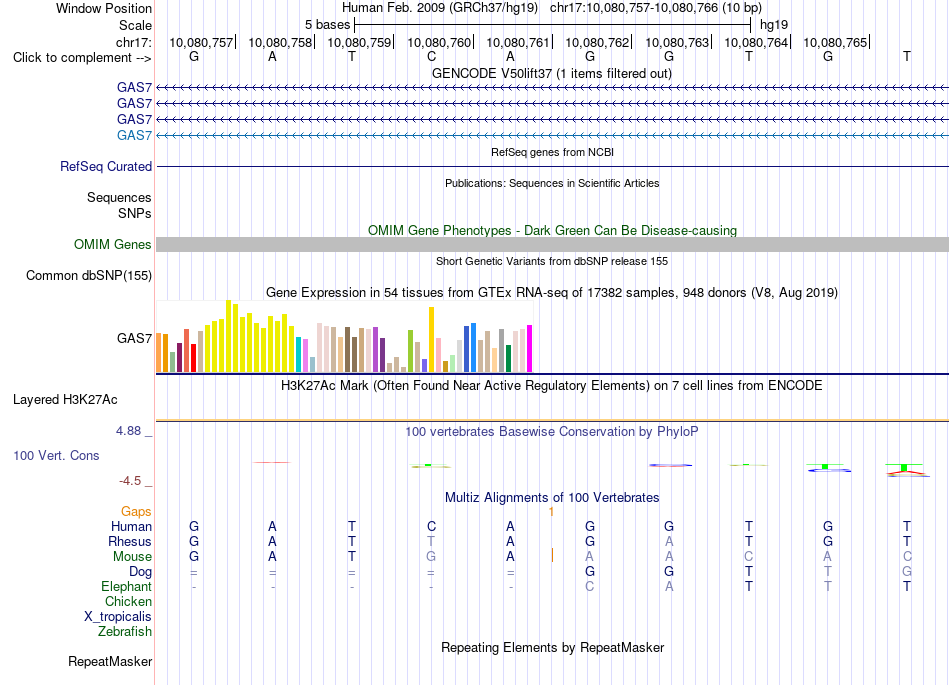Screen dimensions: 950x685
Task: Click the X_tropicalis alignment row label
Action: pos(118,617)
